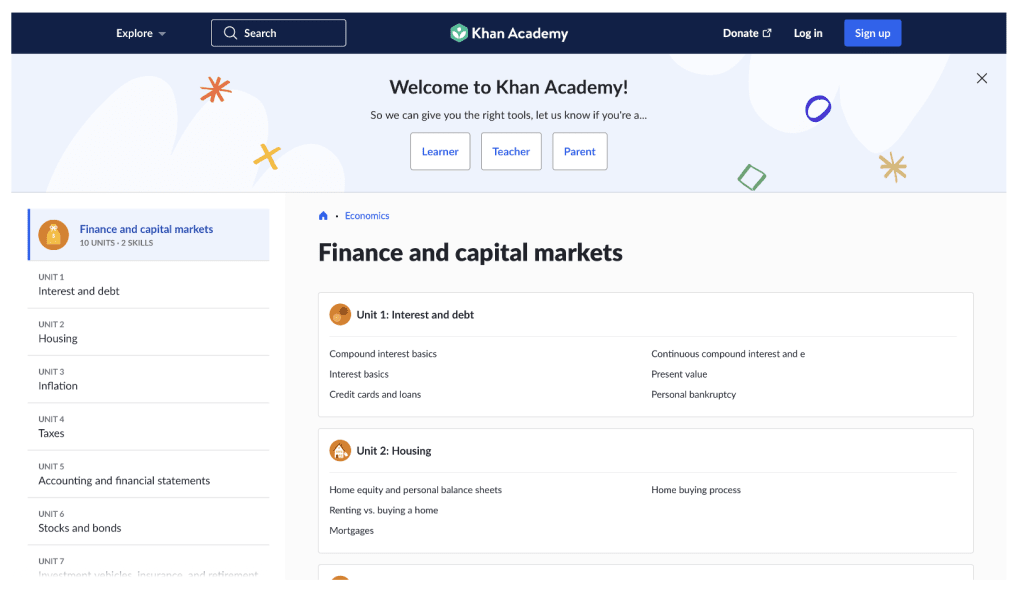Click the Unit 2: Housing heading

pyautogui.click(x=394, y=451)
